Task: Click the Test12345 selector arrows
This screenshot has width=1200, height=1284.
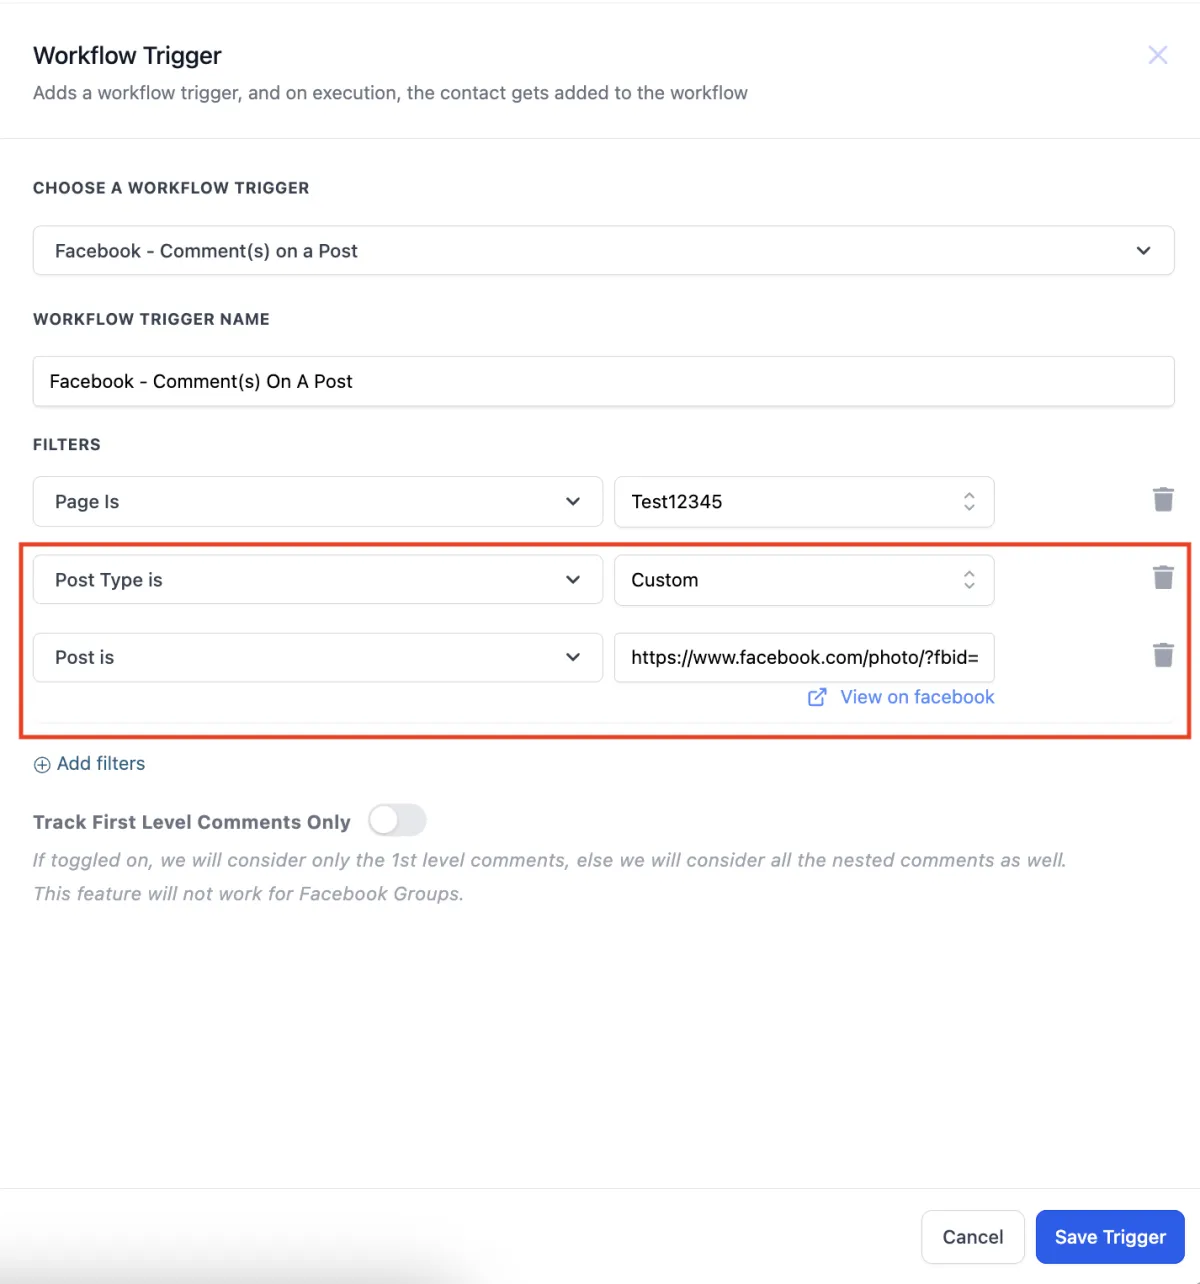Action: 969,501
